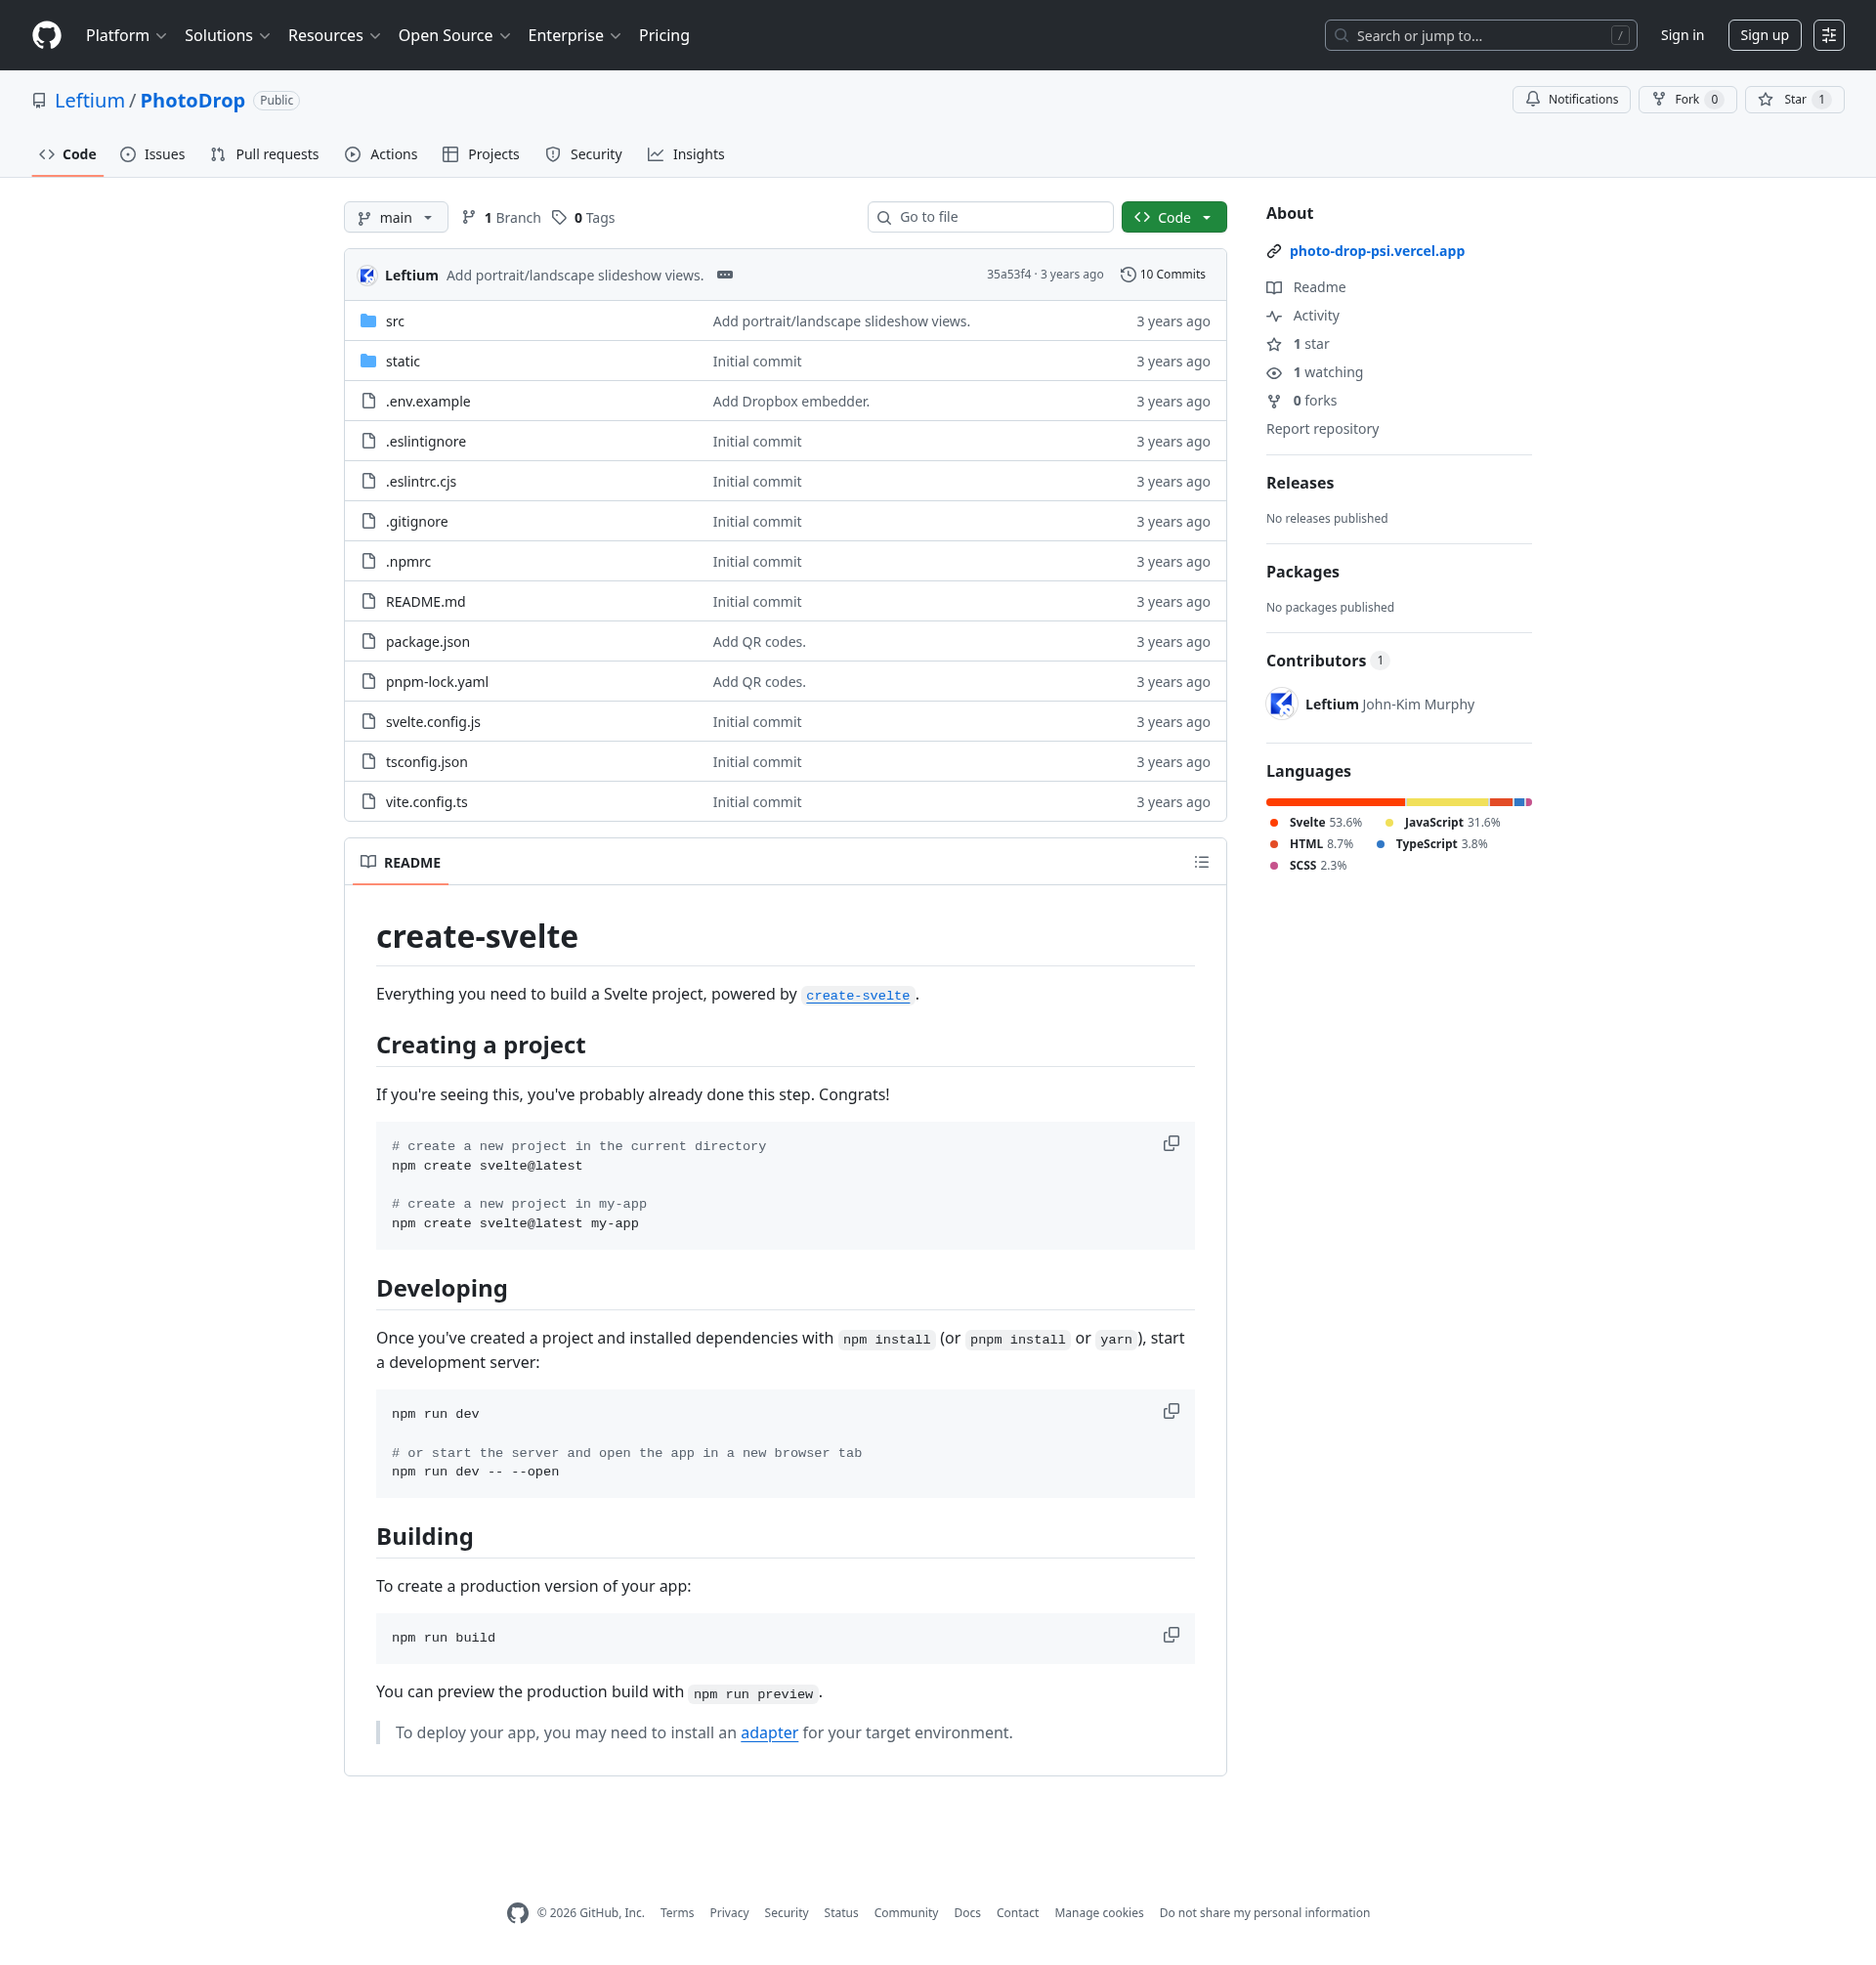Image resolution: width=1876 pixels, height=1965 pixels.
Task: Click the Svelte segment of language bar
Action: [1335, 802]
